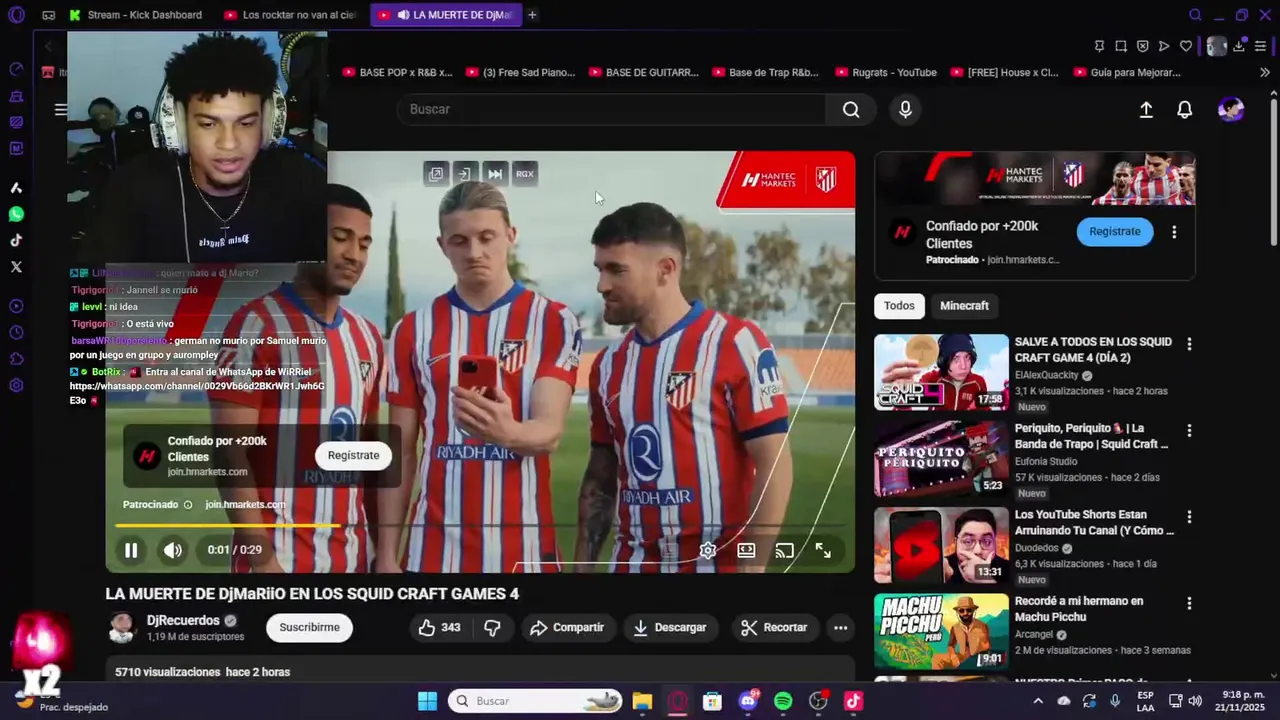The image size is (1280, 720).
Task: Open more actions ellipsis below the video
Action: (x=841, y=628)
